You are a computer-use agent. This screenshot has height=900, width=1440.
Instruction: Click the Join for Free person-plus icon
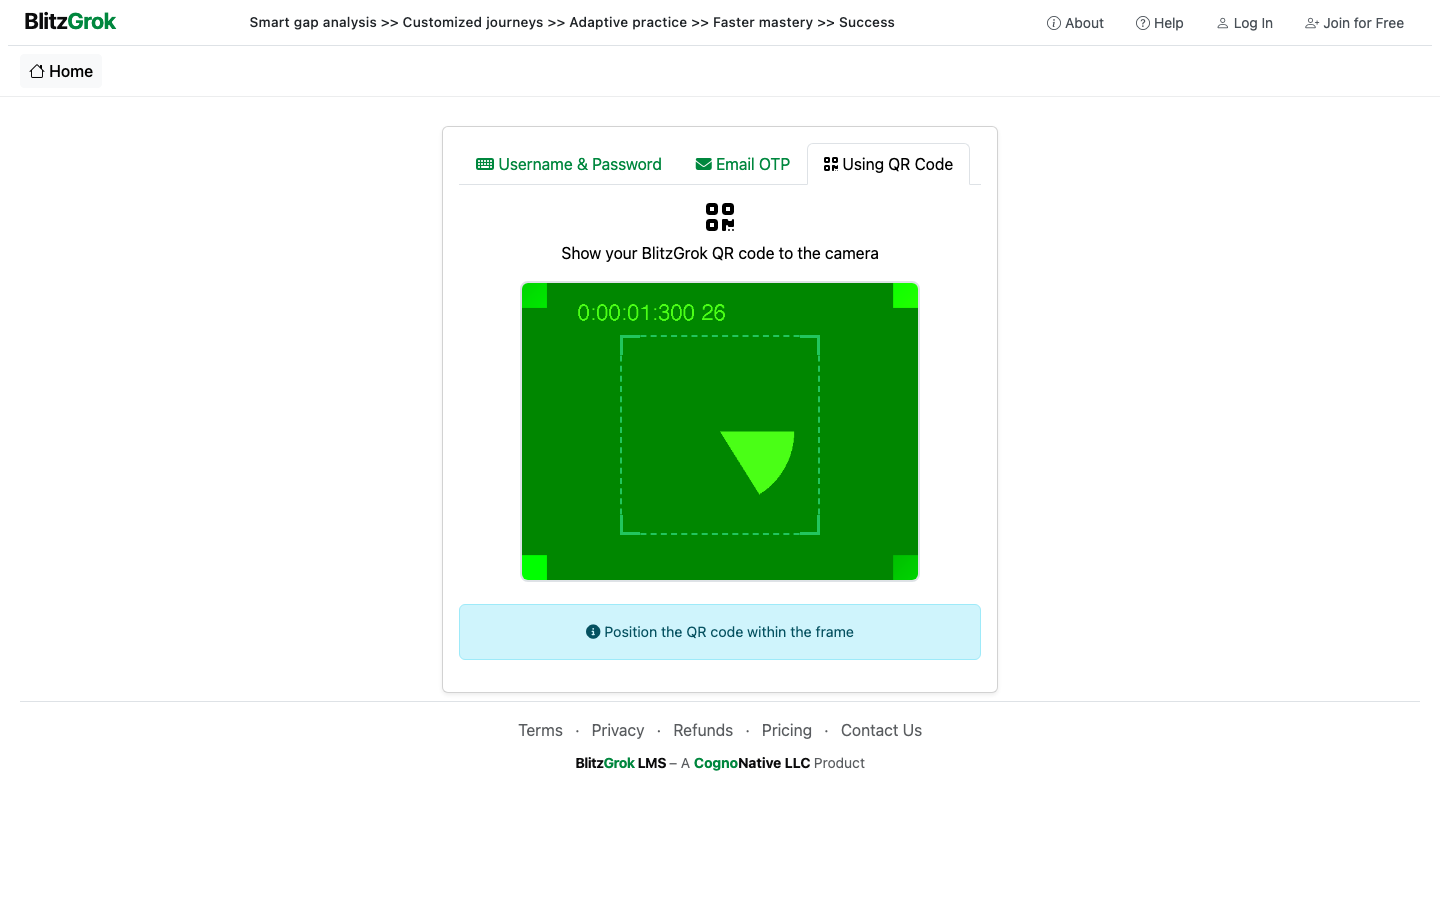click(x=1312, y=23)
